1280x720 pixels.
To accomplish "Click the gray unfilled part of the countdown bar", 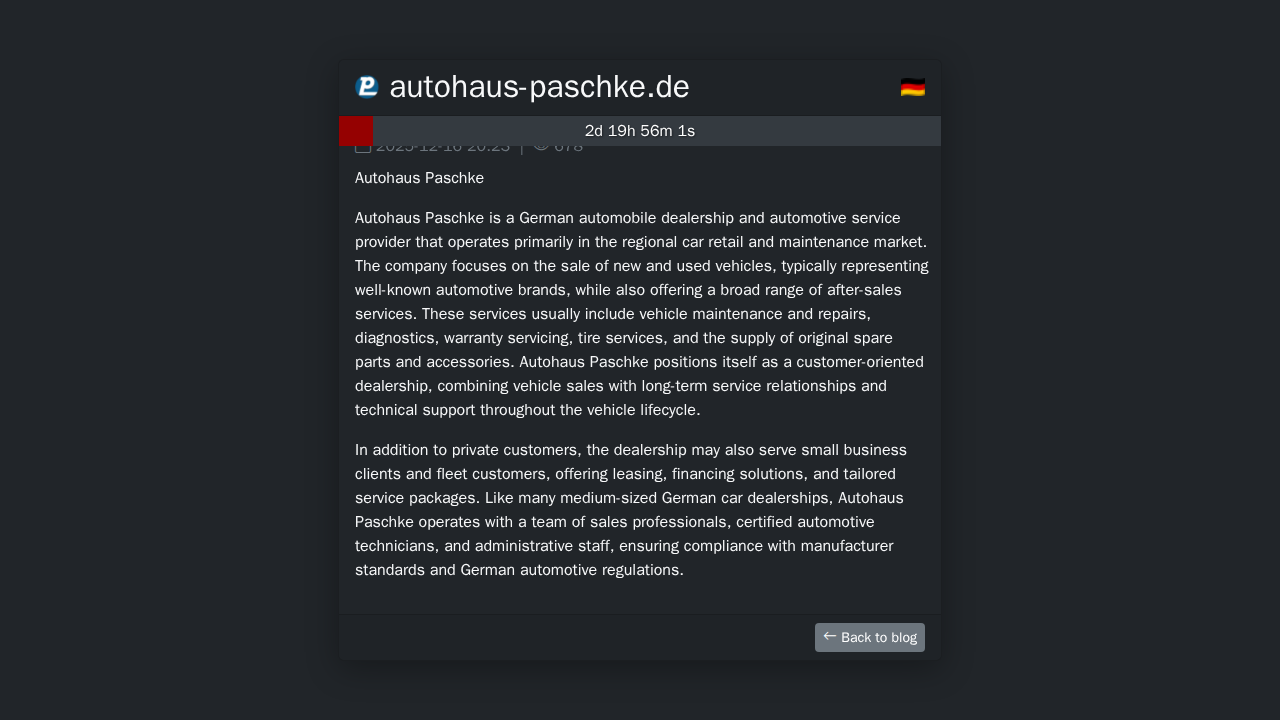I will [x=800, y=131].
